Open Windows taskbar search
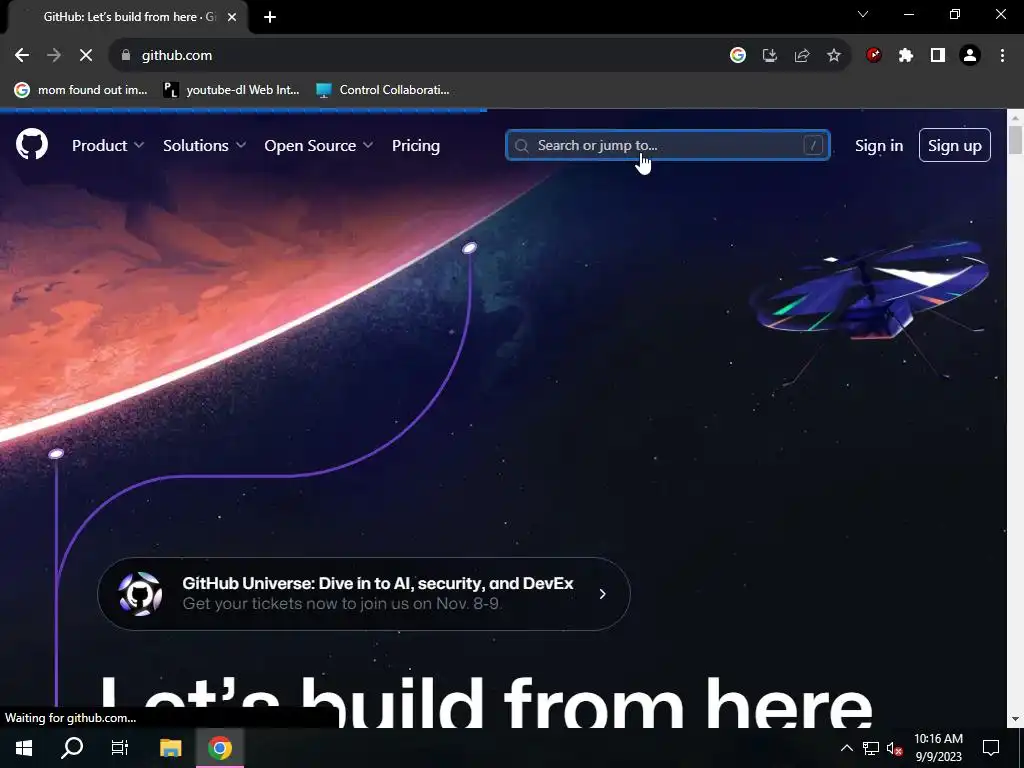The image size is (1024, 768). click(72, 748)
